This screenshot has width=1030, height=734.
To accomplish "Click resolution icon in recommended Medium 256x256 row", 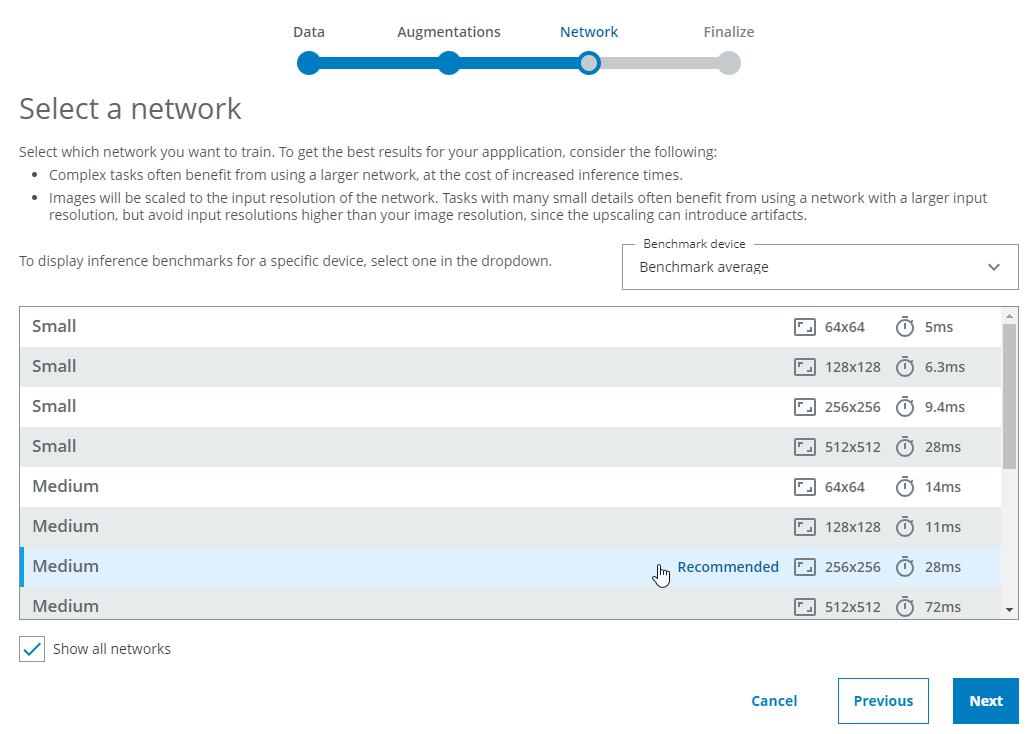I will coord(805,567).
